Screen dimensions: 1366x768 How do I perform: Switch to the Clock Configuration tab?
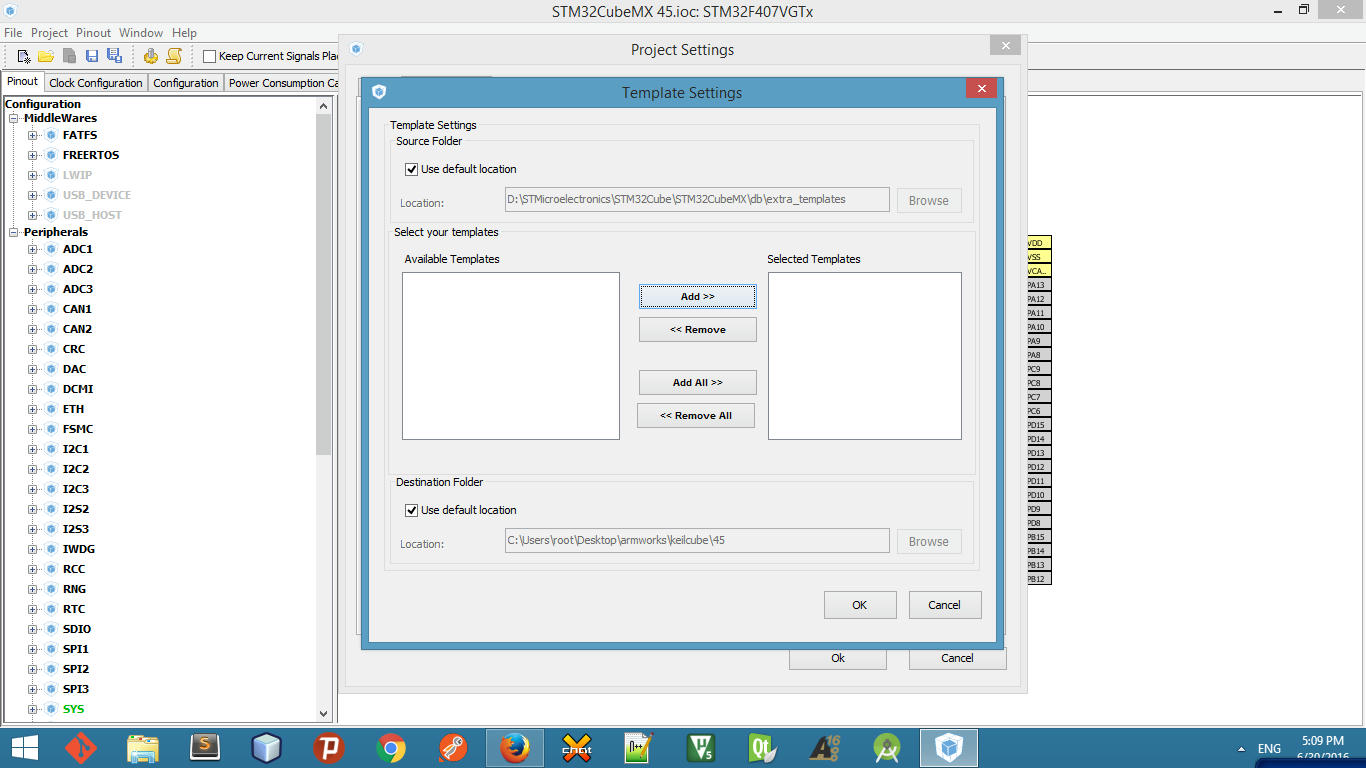[96, 83]
